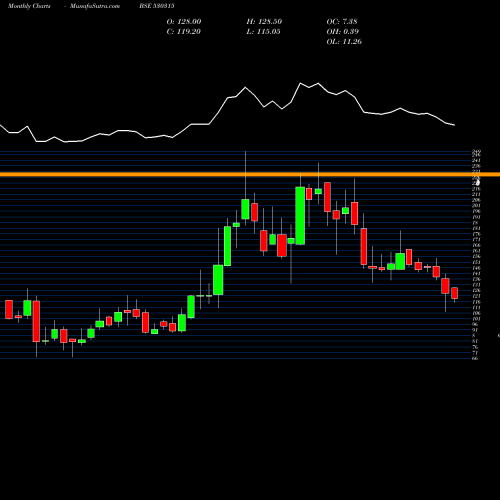Select the "OH: 0.39" reading
This screenshot has height=500, width=500.
pos(343,31)
